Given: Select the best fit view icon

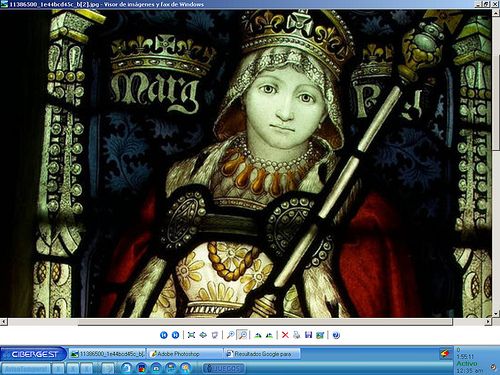Looking at the screenshot, I should [x=191, y=335].
